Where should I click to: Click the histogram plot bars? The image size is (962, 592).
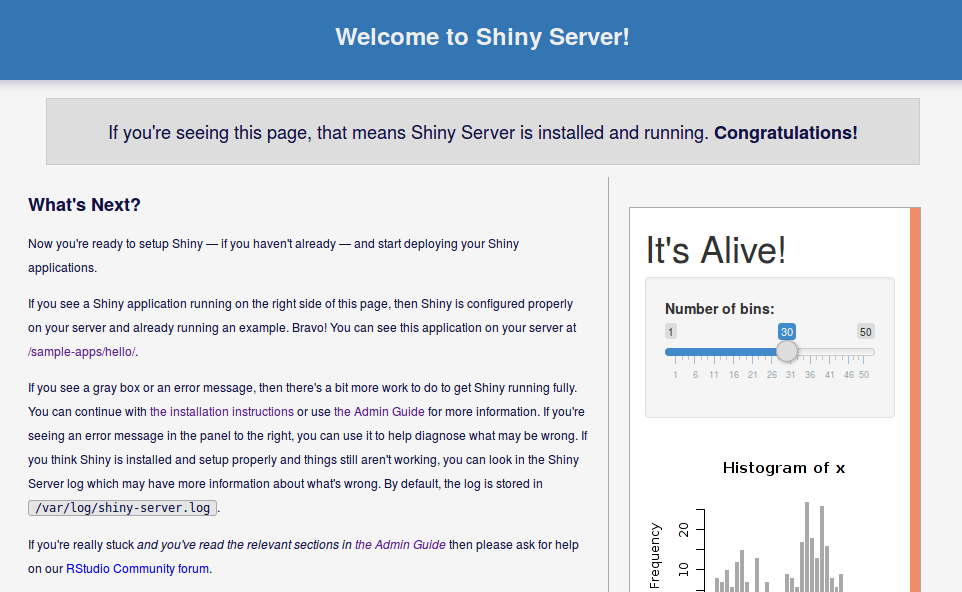coord(779,547)
